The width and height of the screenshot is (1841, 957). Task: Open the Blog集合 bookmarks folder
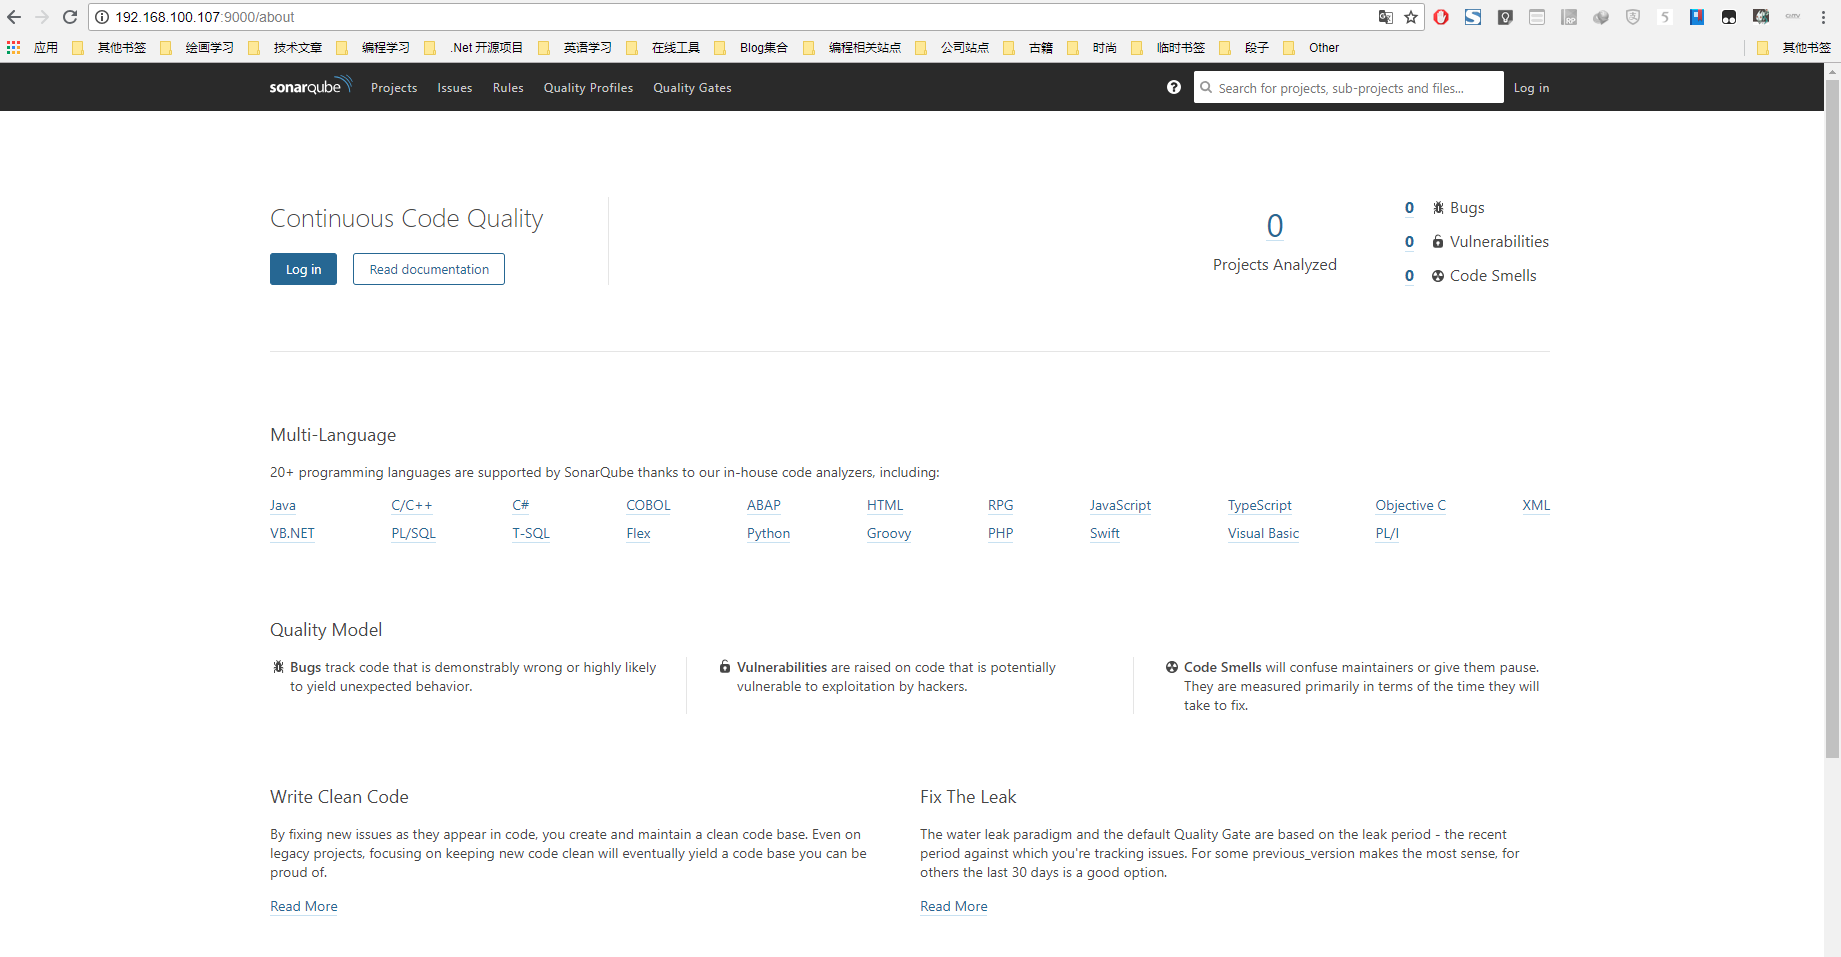click(x=751, y=48)
